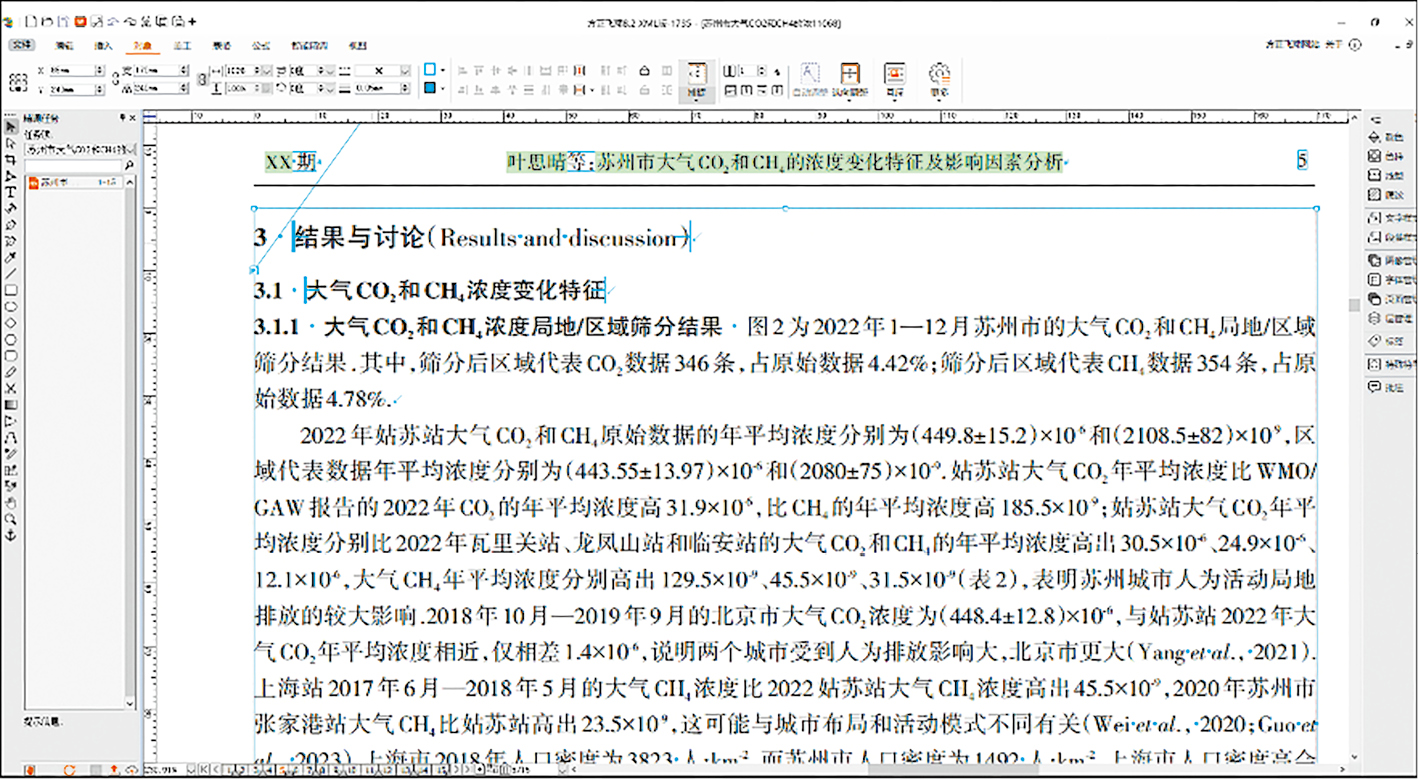This screenshot has width=1418, height=780.
Task: Select the gradient tool in toolbox
Action: (11, 404)
